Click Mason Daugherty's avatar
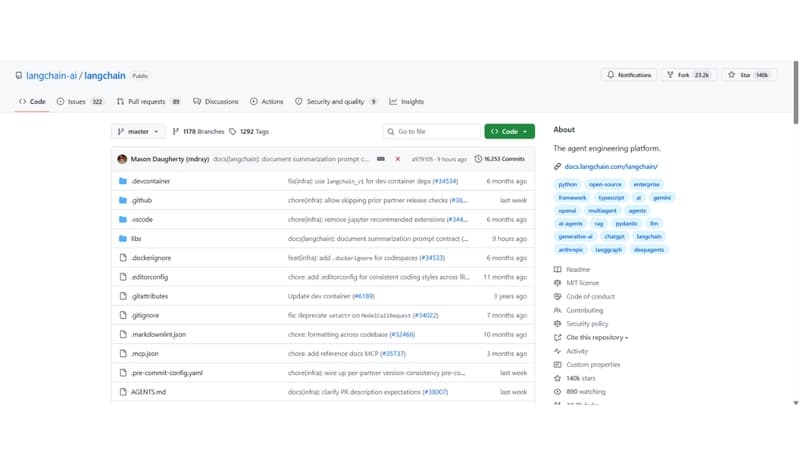This screenshot has height=450, width=800. [x=122, y=159]
